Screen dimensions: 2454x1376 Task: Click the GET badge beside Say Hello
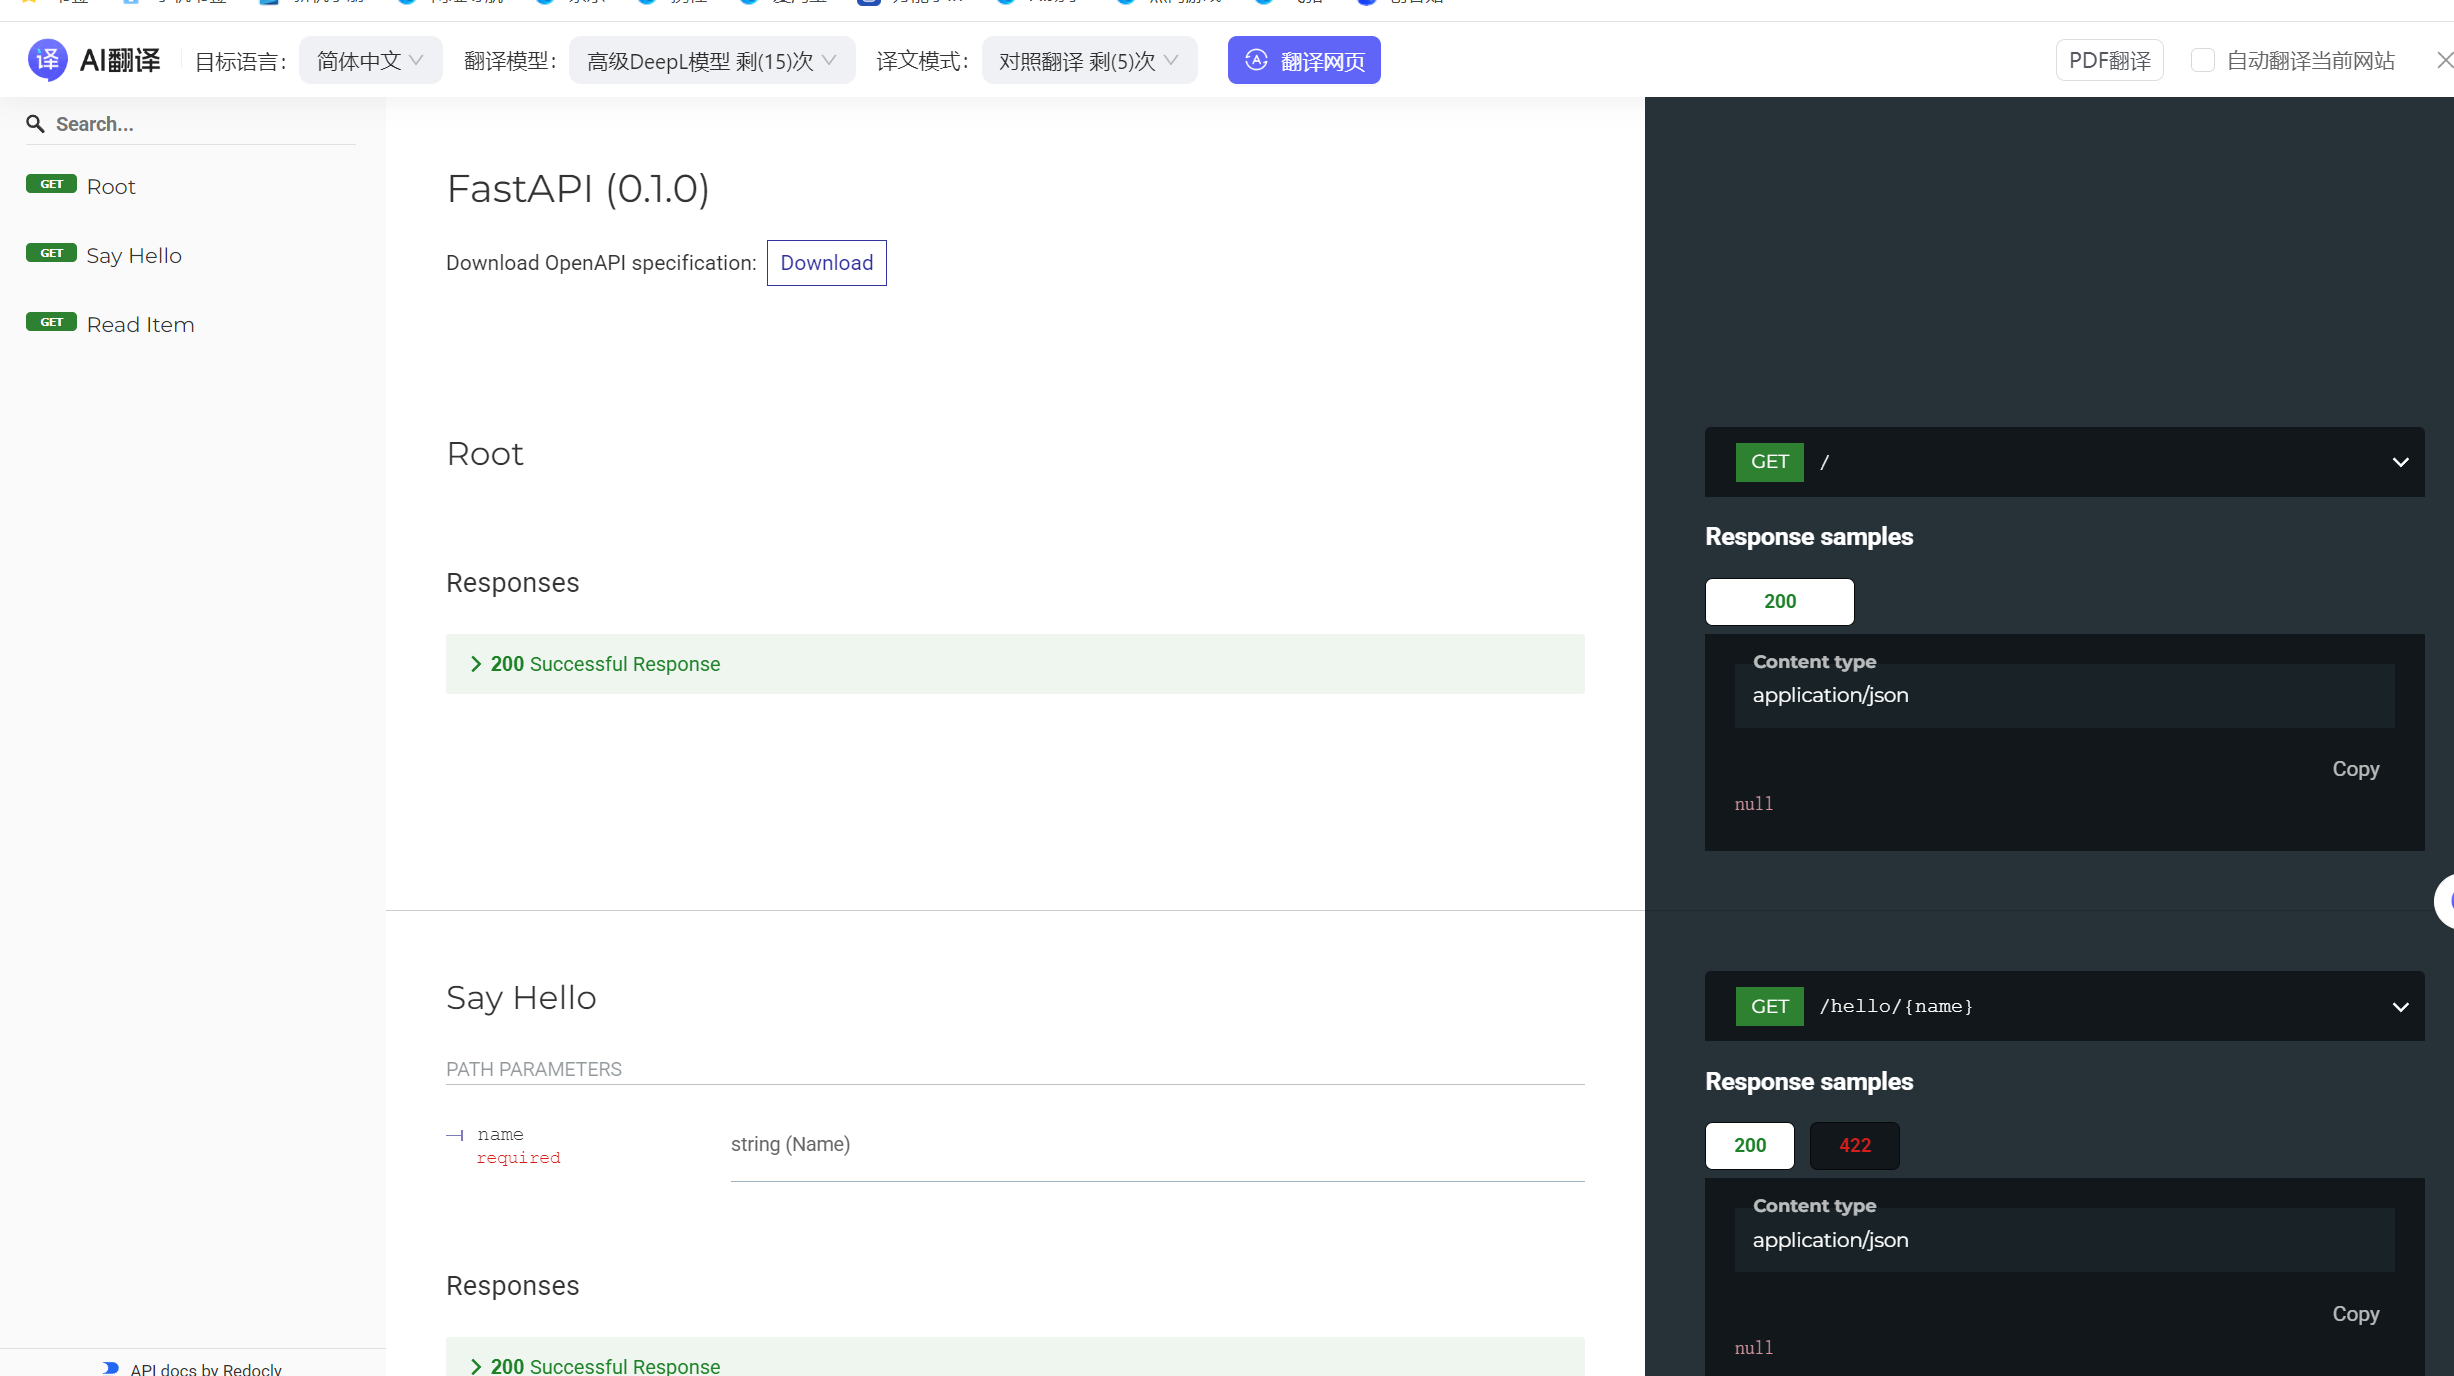51,253
